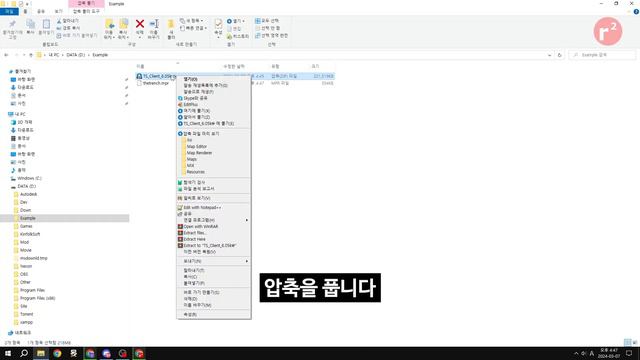
Task: Click the Pin to Quick access icon
Action: click(x=12, y=24)
